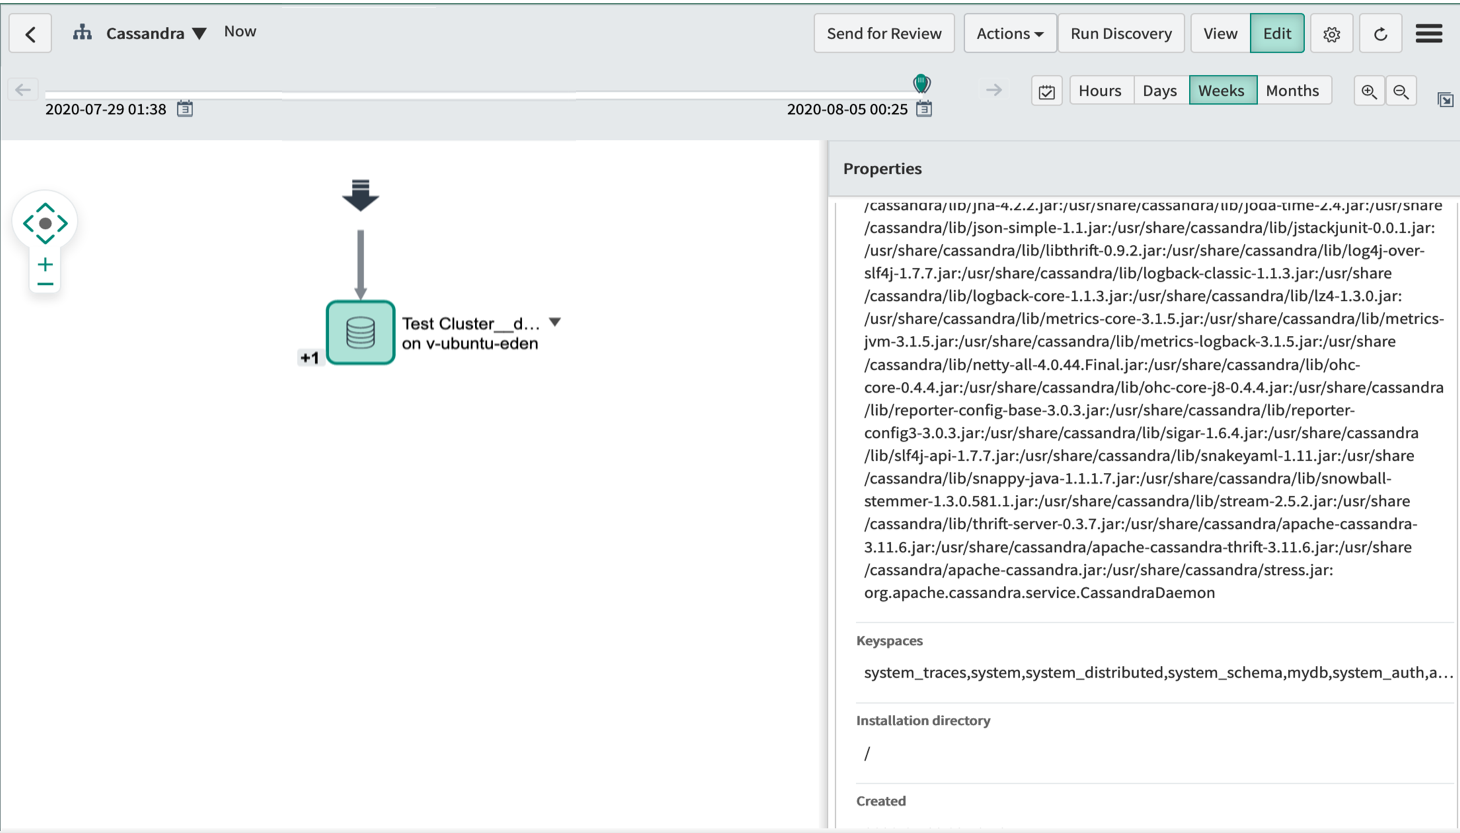
Task: Click the Installation directory label
Action: pyautogui.click(x=923, y=721)
